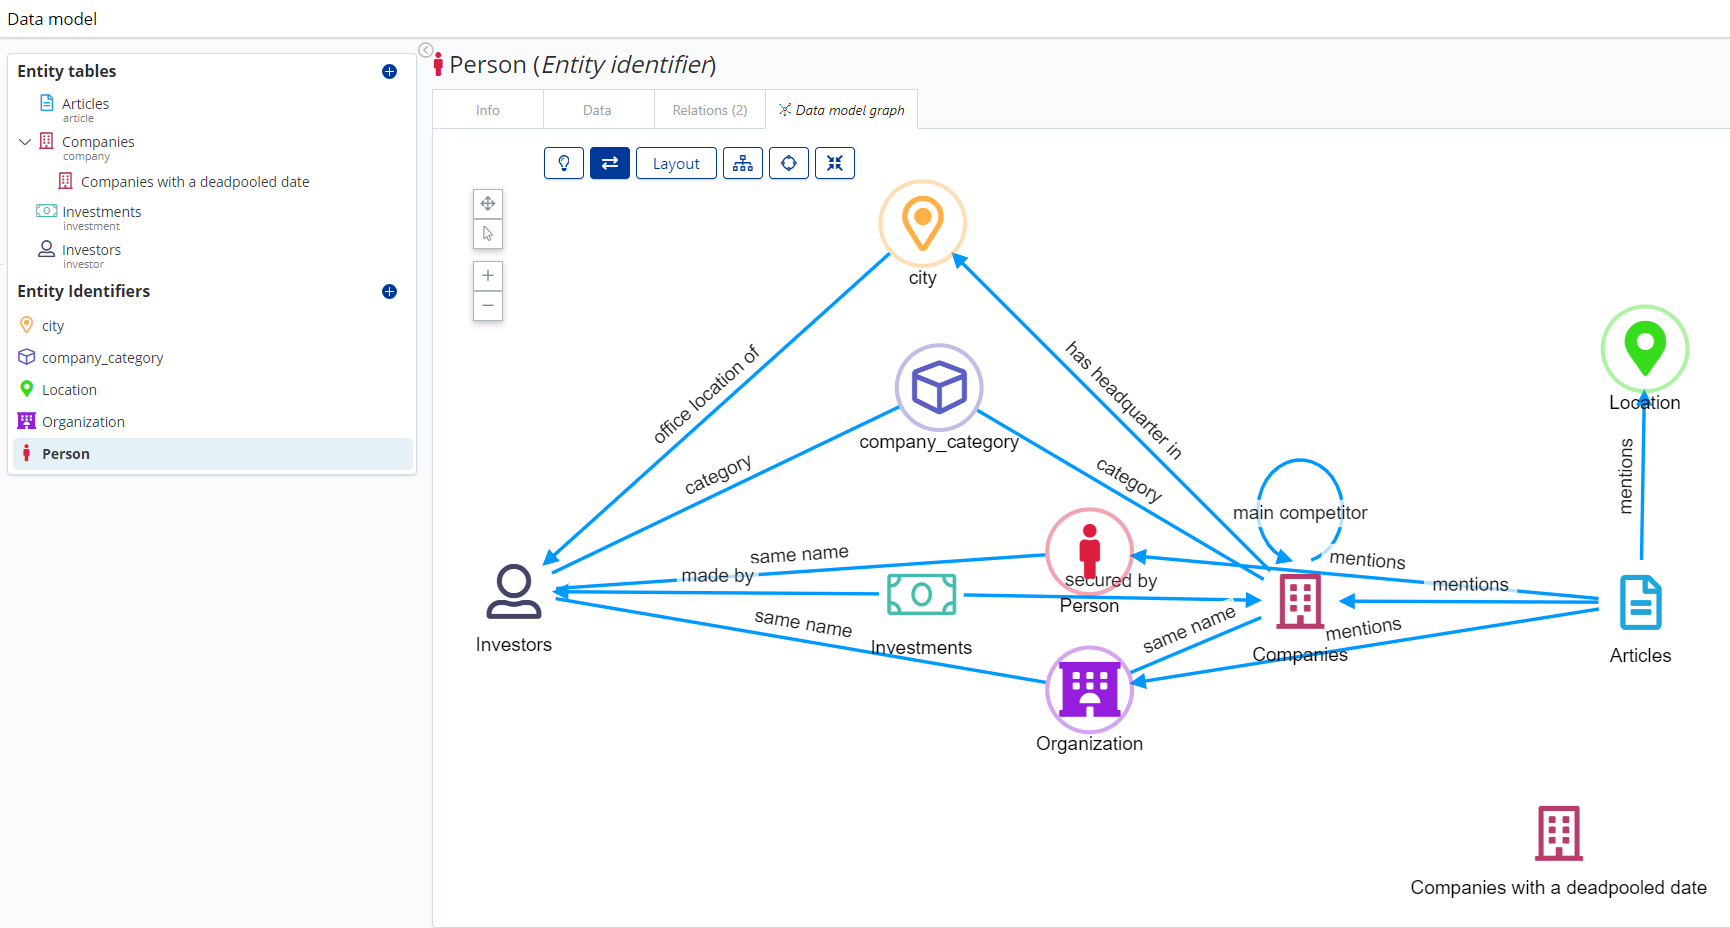Open the hierarchical layout tool
Screen dimensions: 1730x928
point(743,162)
